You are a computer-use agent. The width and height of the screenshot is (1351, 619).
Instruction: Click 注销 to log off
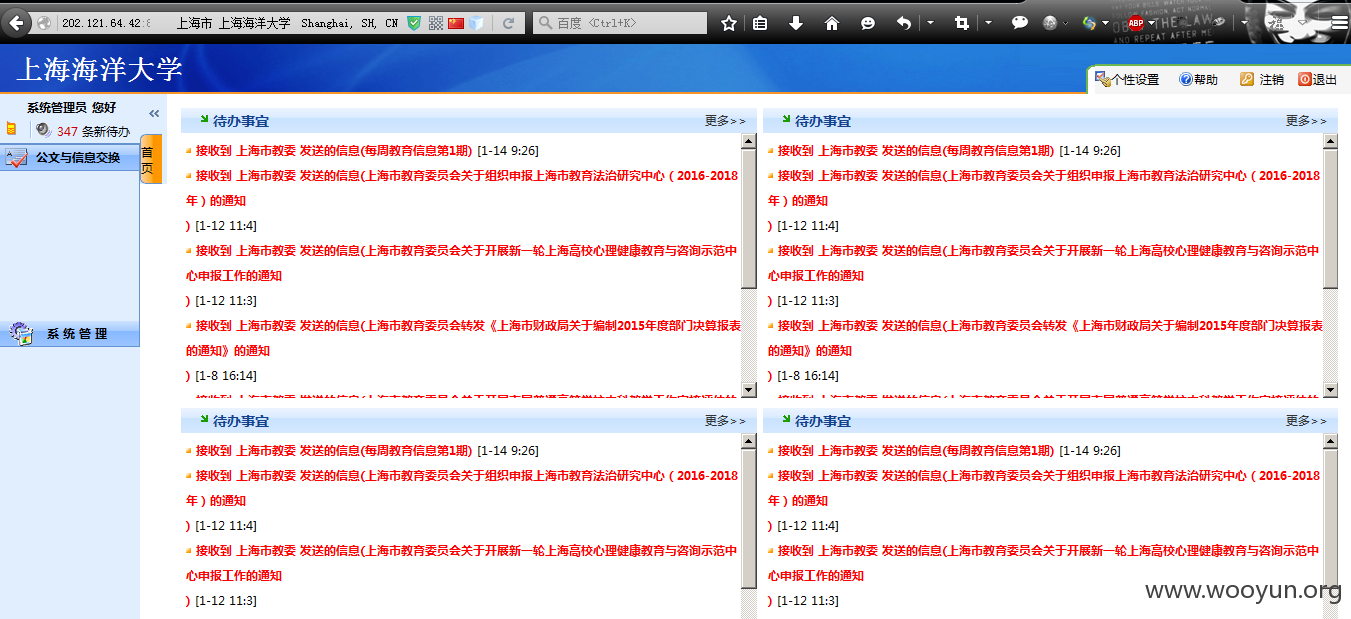pyautogui.click(x=1262, y=79)
